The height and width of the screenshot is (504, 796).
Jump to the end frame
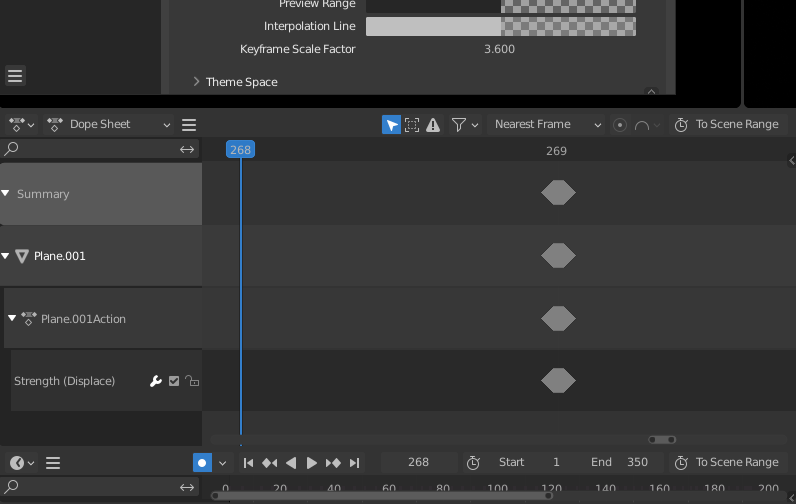[x=354, y=463]
